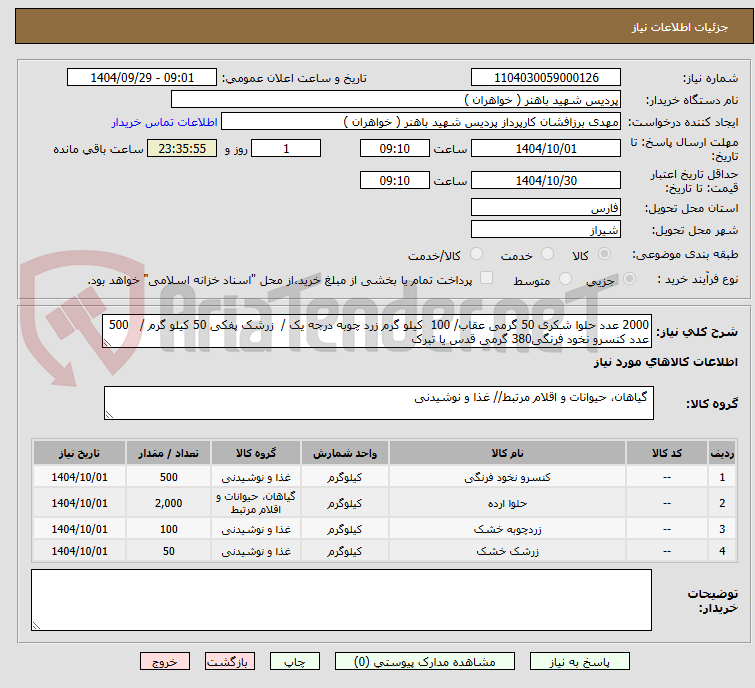Screen dimensions: 755x688
Task: Click the چاپ print button
Action: click(294, 662)
